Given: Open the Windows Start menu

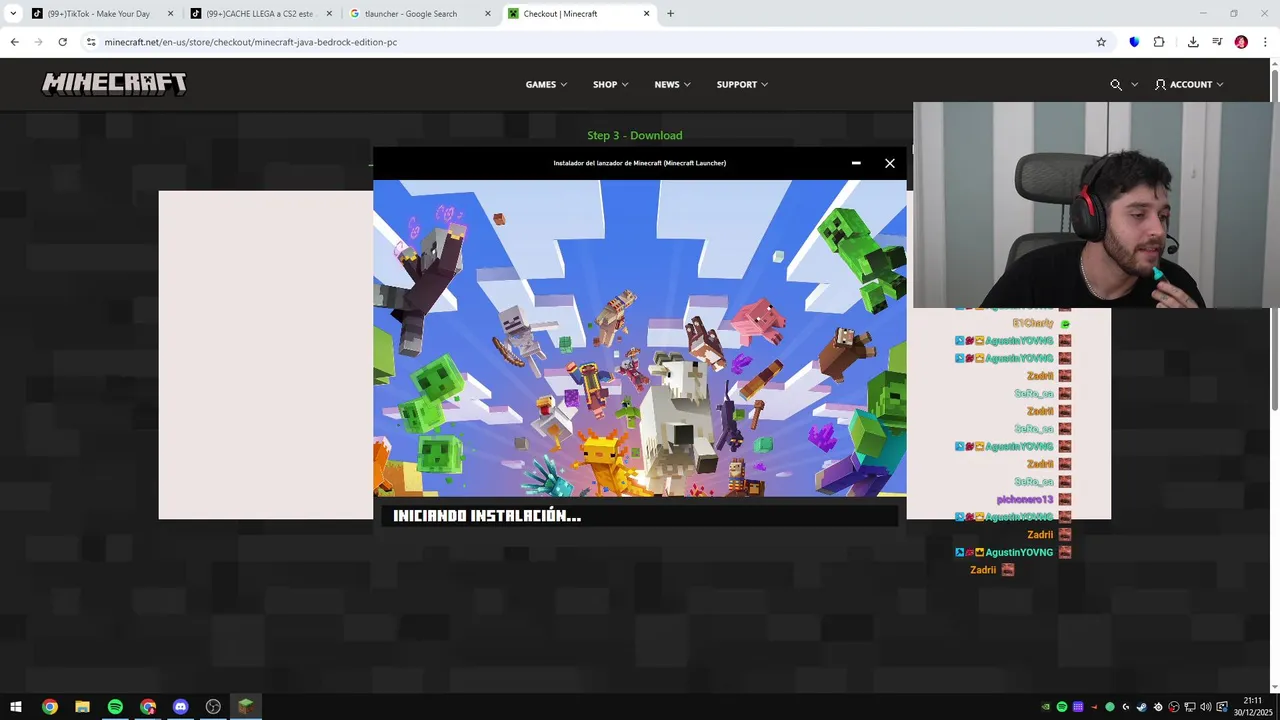Looking at the screenshot, I should [x=16, y=707].
